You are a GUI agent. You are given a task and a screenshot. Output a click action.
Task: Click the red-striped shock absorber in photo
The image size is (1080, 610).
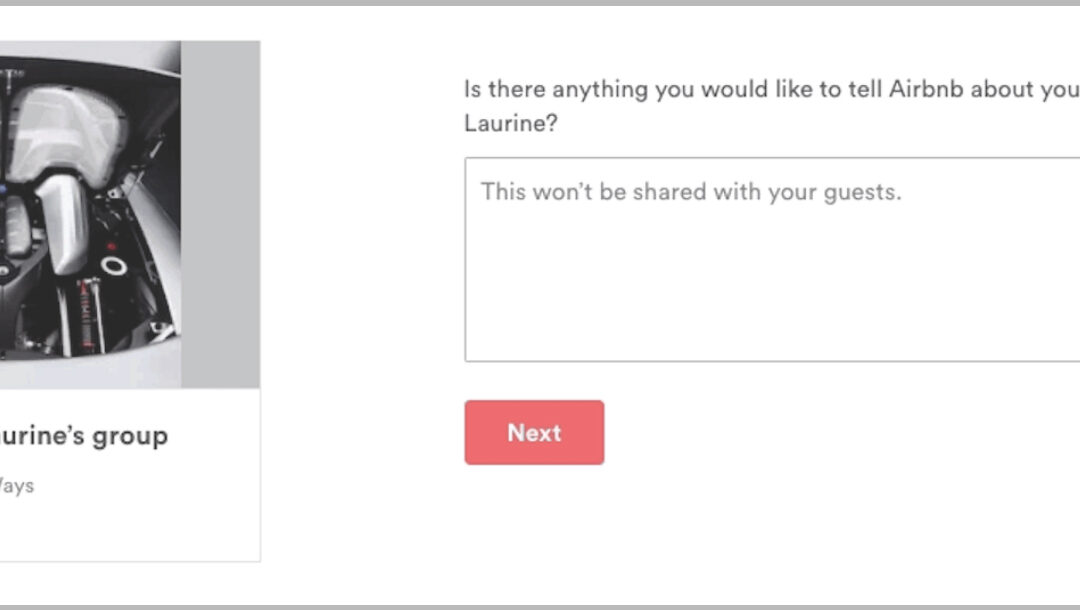pos(87,313)
